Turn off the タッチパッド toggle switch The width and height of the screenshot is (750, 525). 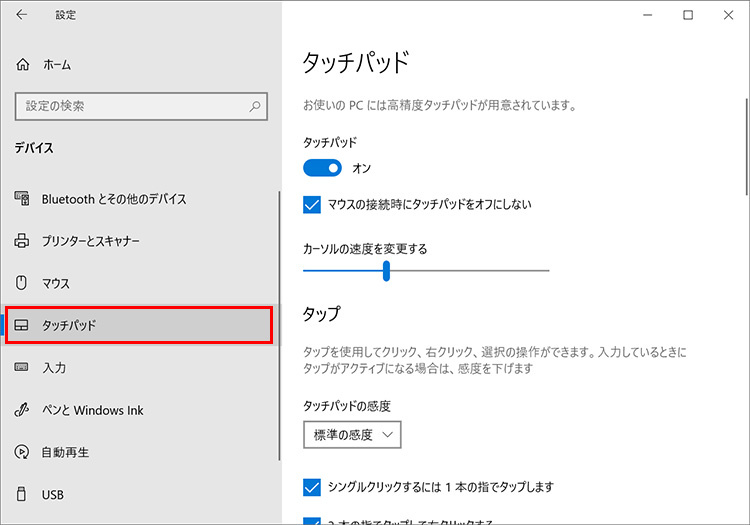(322, 168)
